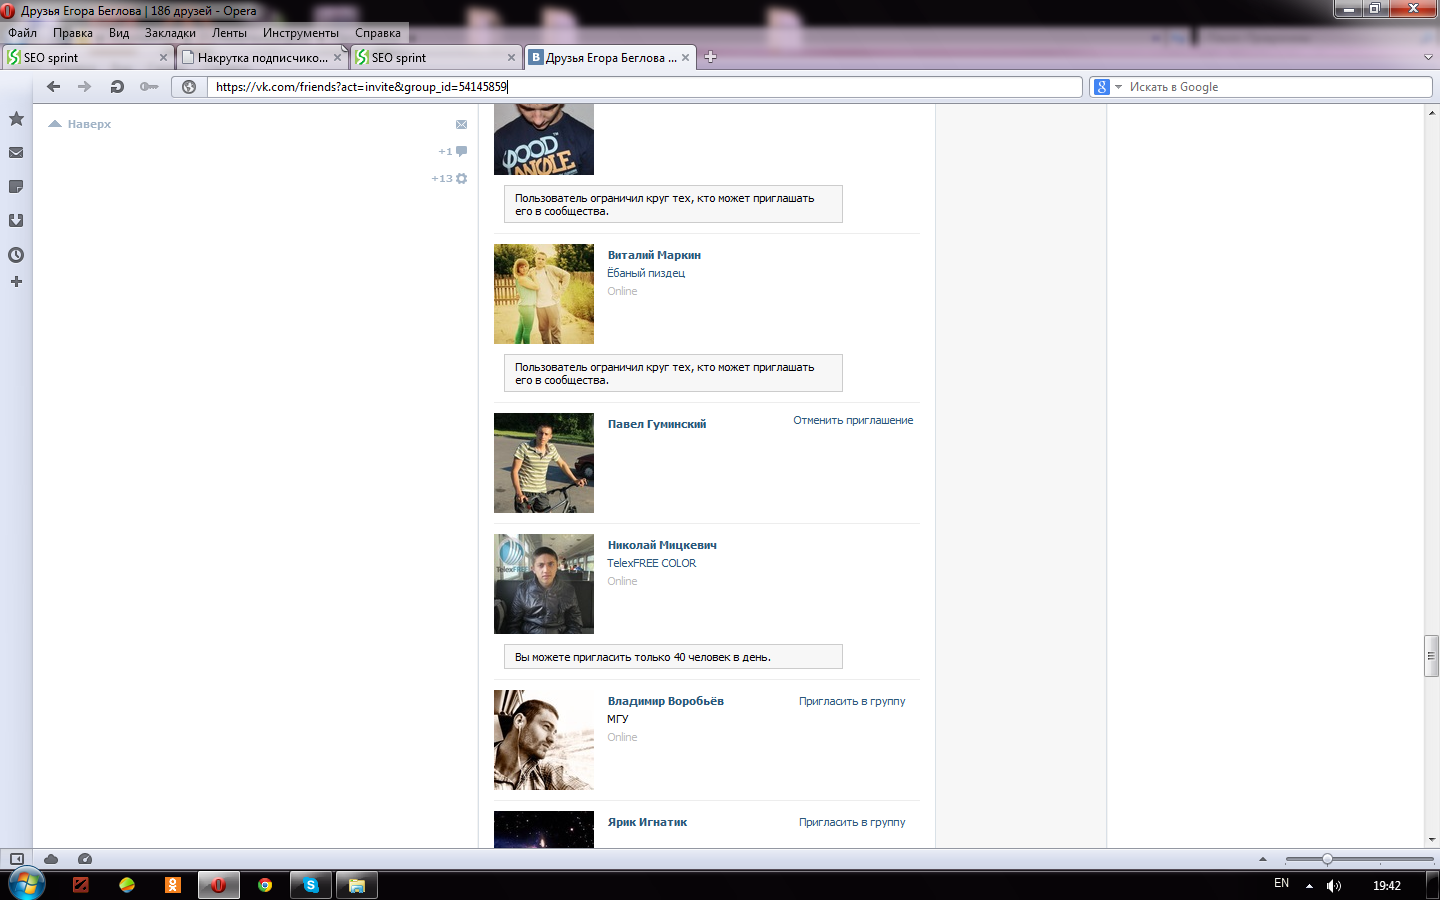Open the +1 comment notification

pyautogui.click(x=453, y=152)
